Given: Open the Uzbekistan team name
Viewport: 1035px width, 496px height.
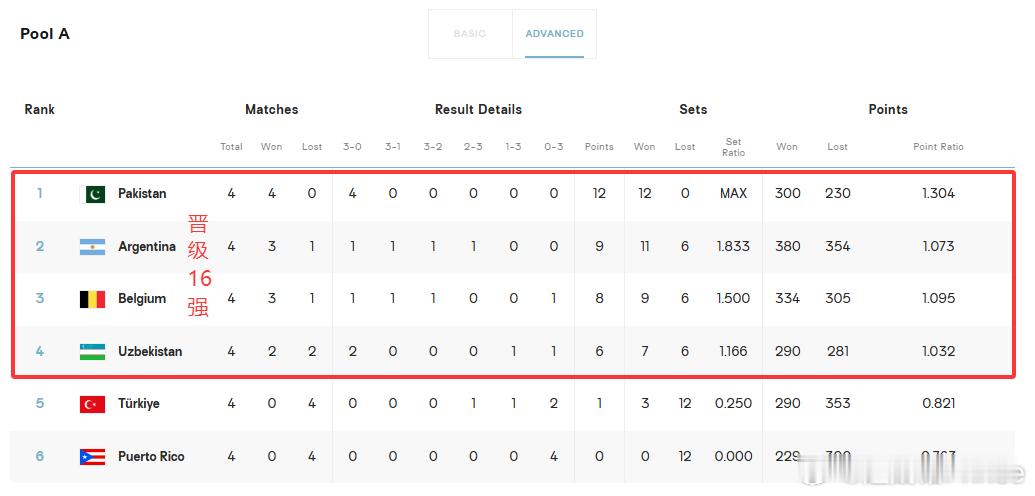Looking at the screenshot, I should [x=150, y=351].
